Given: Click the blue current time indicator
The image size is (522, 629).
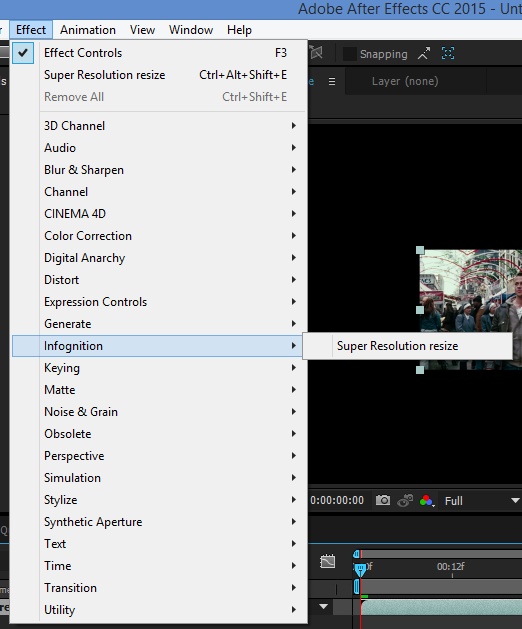Looking at the screenshot, I should pyautogui.click(x=360, y=569).
